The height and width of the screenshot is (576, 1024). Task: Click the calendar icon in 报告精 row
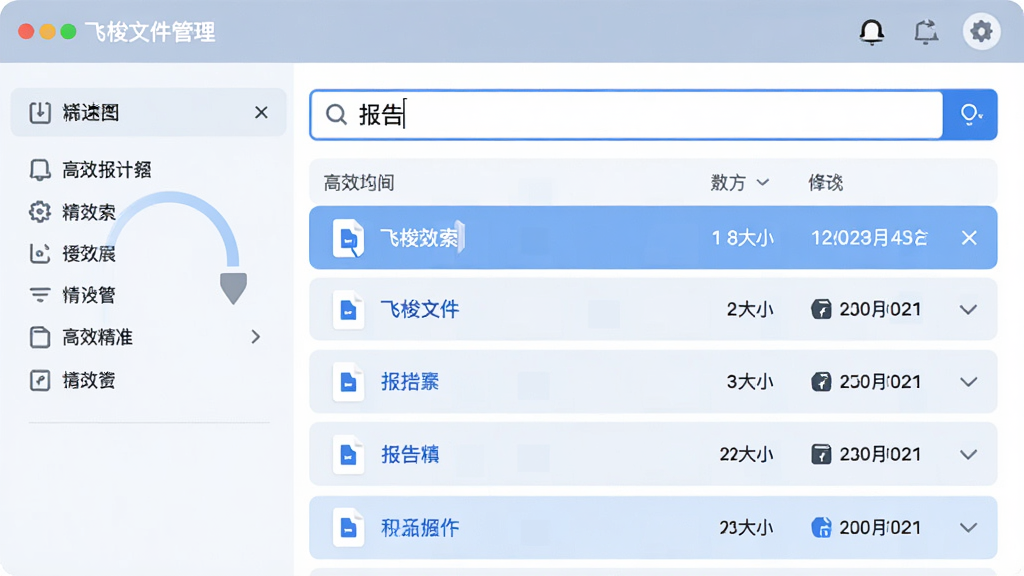coord(821,454)
